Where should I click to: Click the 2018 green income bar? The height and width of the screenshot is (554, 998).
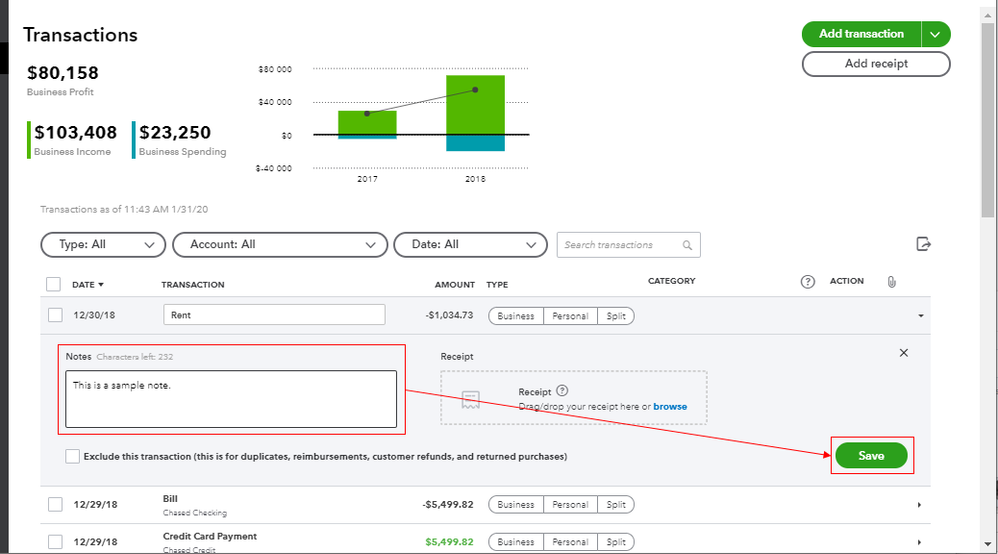pyautogui.click(x=475, y=105)
